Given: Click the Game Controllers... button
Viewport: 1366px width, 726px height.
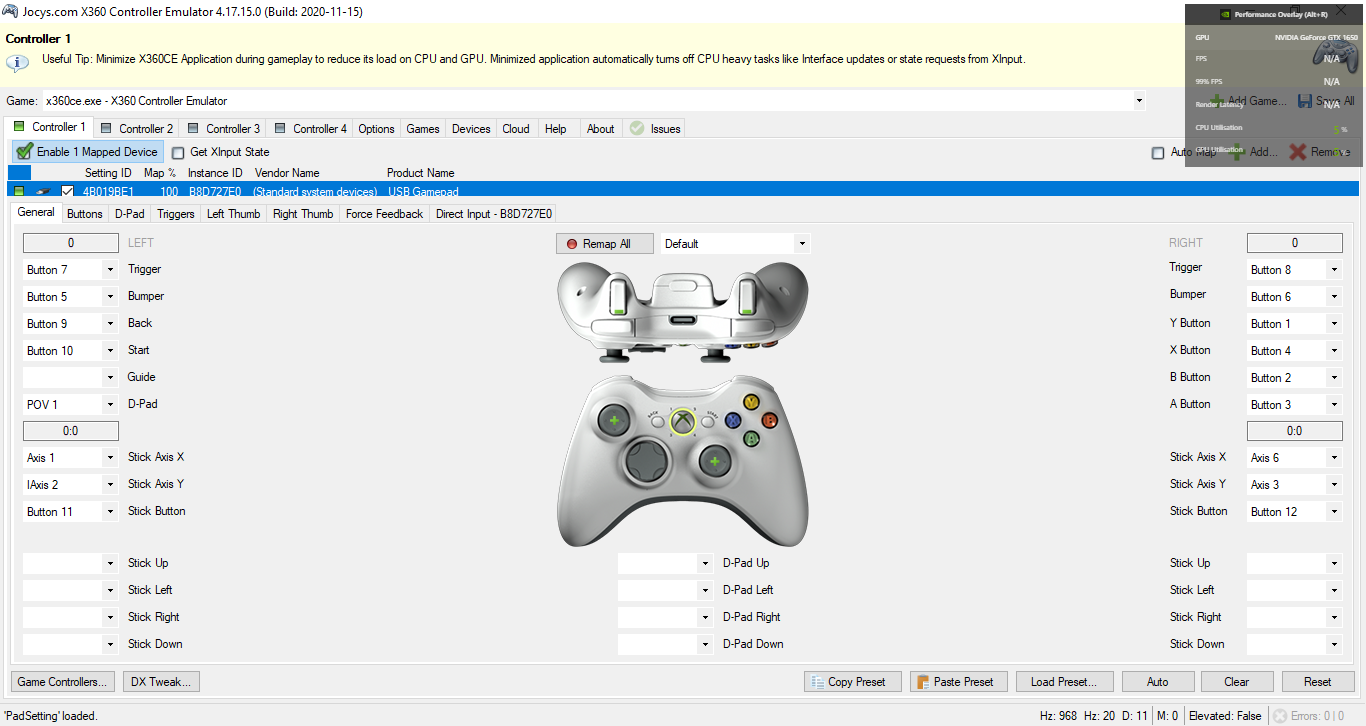Looking at the screenshot, I should tap(63, 682).
